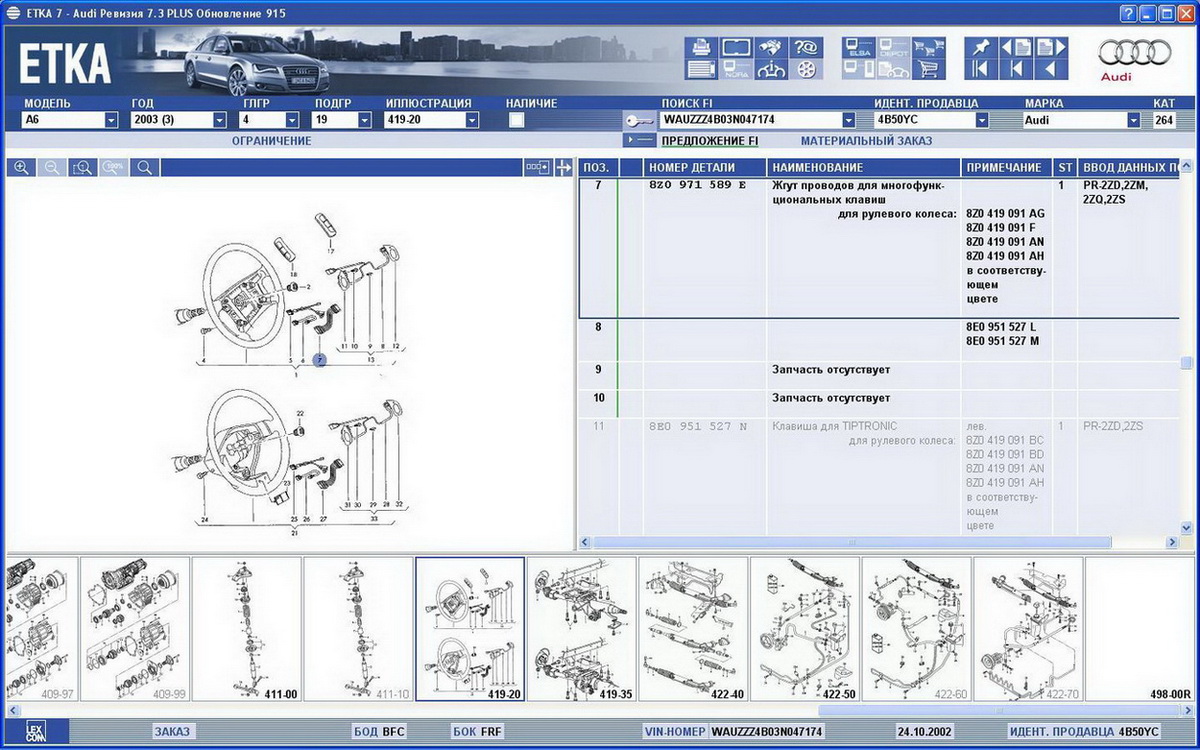Screen dimensions: 1200x750
Task: Click the КАТ field showing 264
Action: click(1164, 120)
